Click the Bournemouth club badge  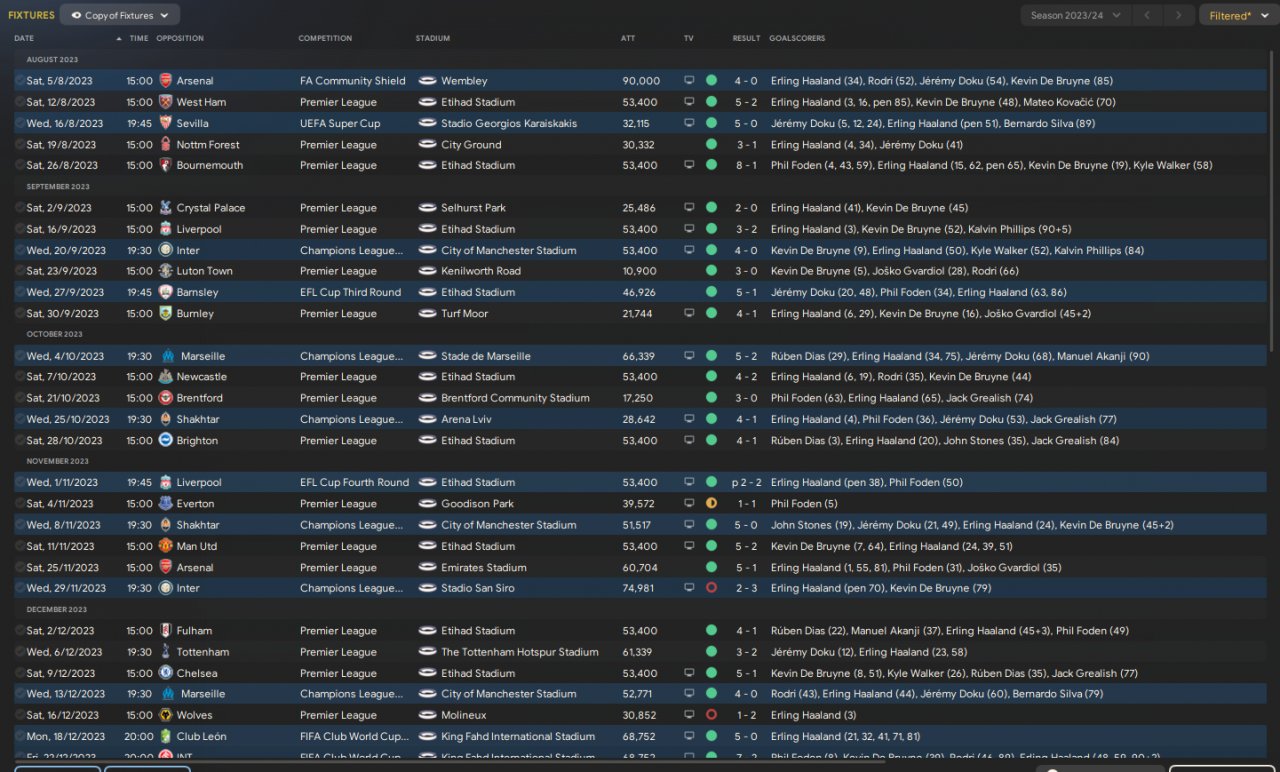tap(166, 166)
